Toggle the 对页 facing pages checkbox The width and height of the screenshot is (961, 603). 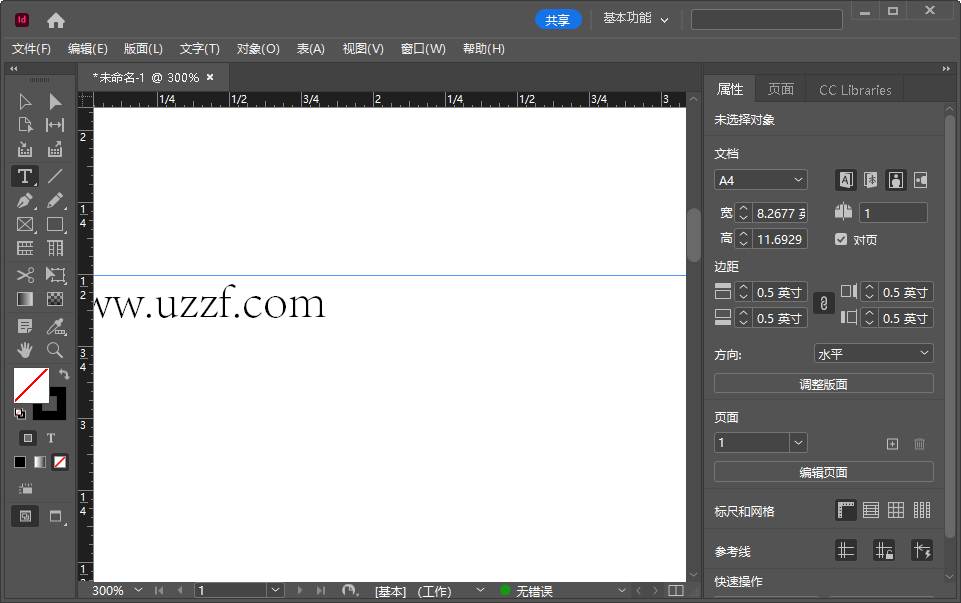click(841, 239)
